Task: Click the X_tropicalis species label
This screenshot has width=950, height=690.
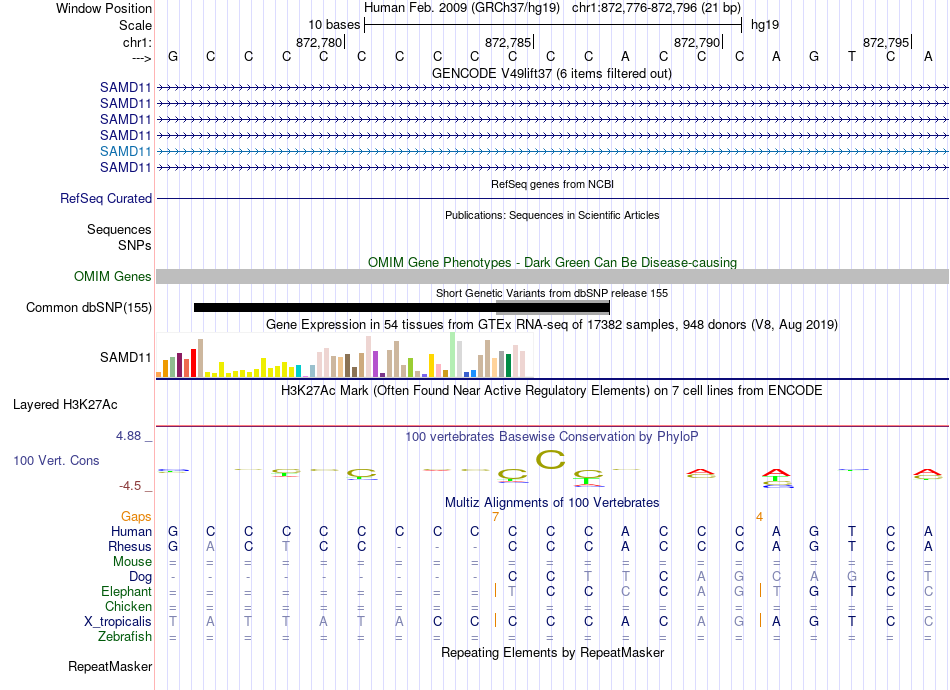Action: coord(118,622)
